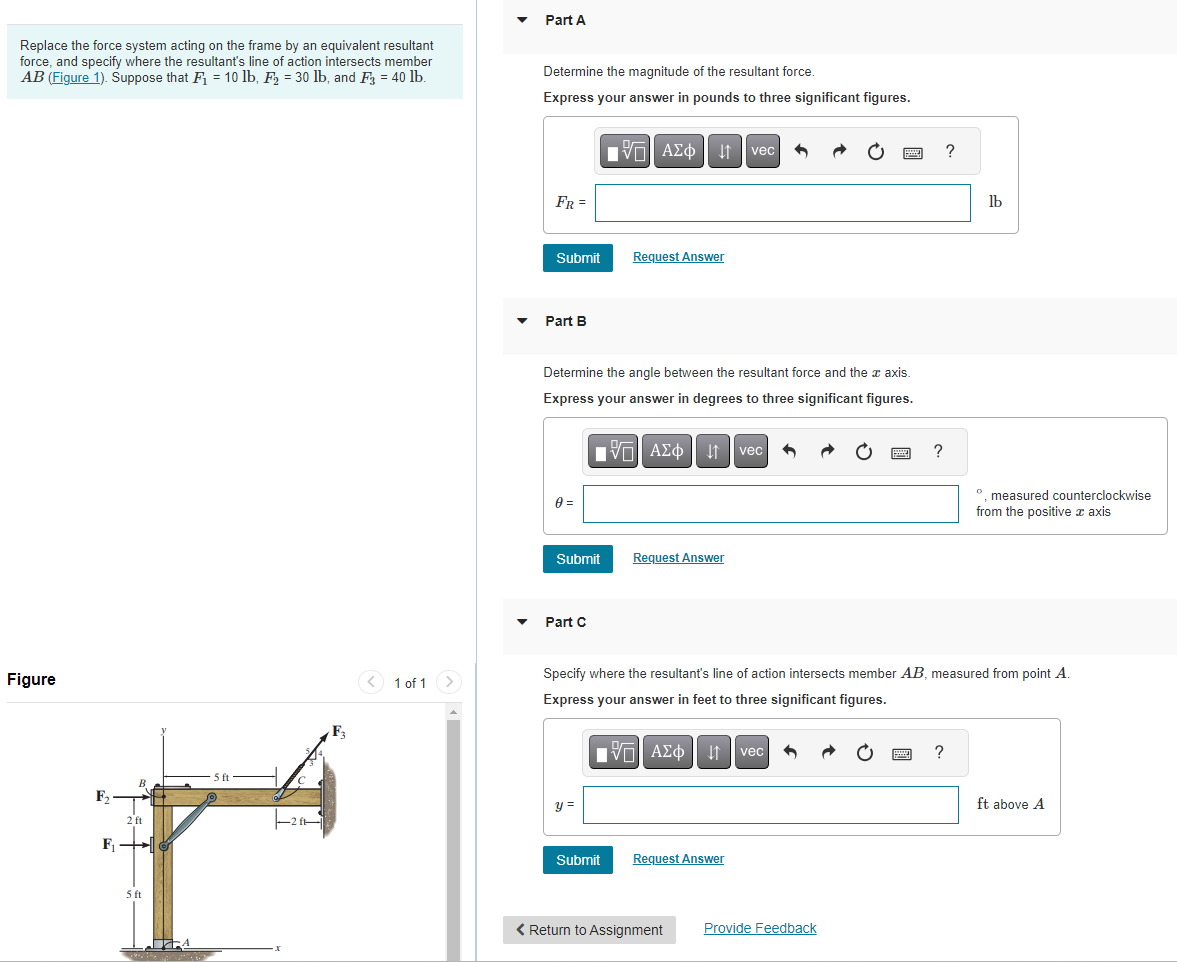This screenshot has height=962, width=1177.
Task: Open the Greek symbols ΑΣΦ palette in Part A
Action: 678,150
